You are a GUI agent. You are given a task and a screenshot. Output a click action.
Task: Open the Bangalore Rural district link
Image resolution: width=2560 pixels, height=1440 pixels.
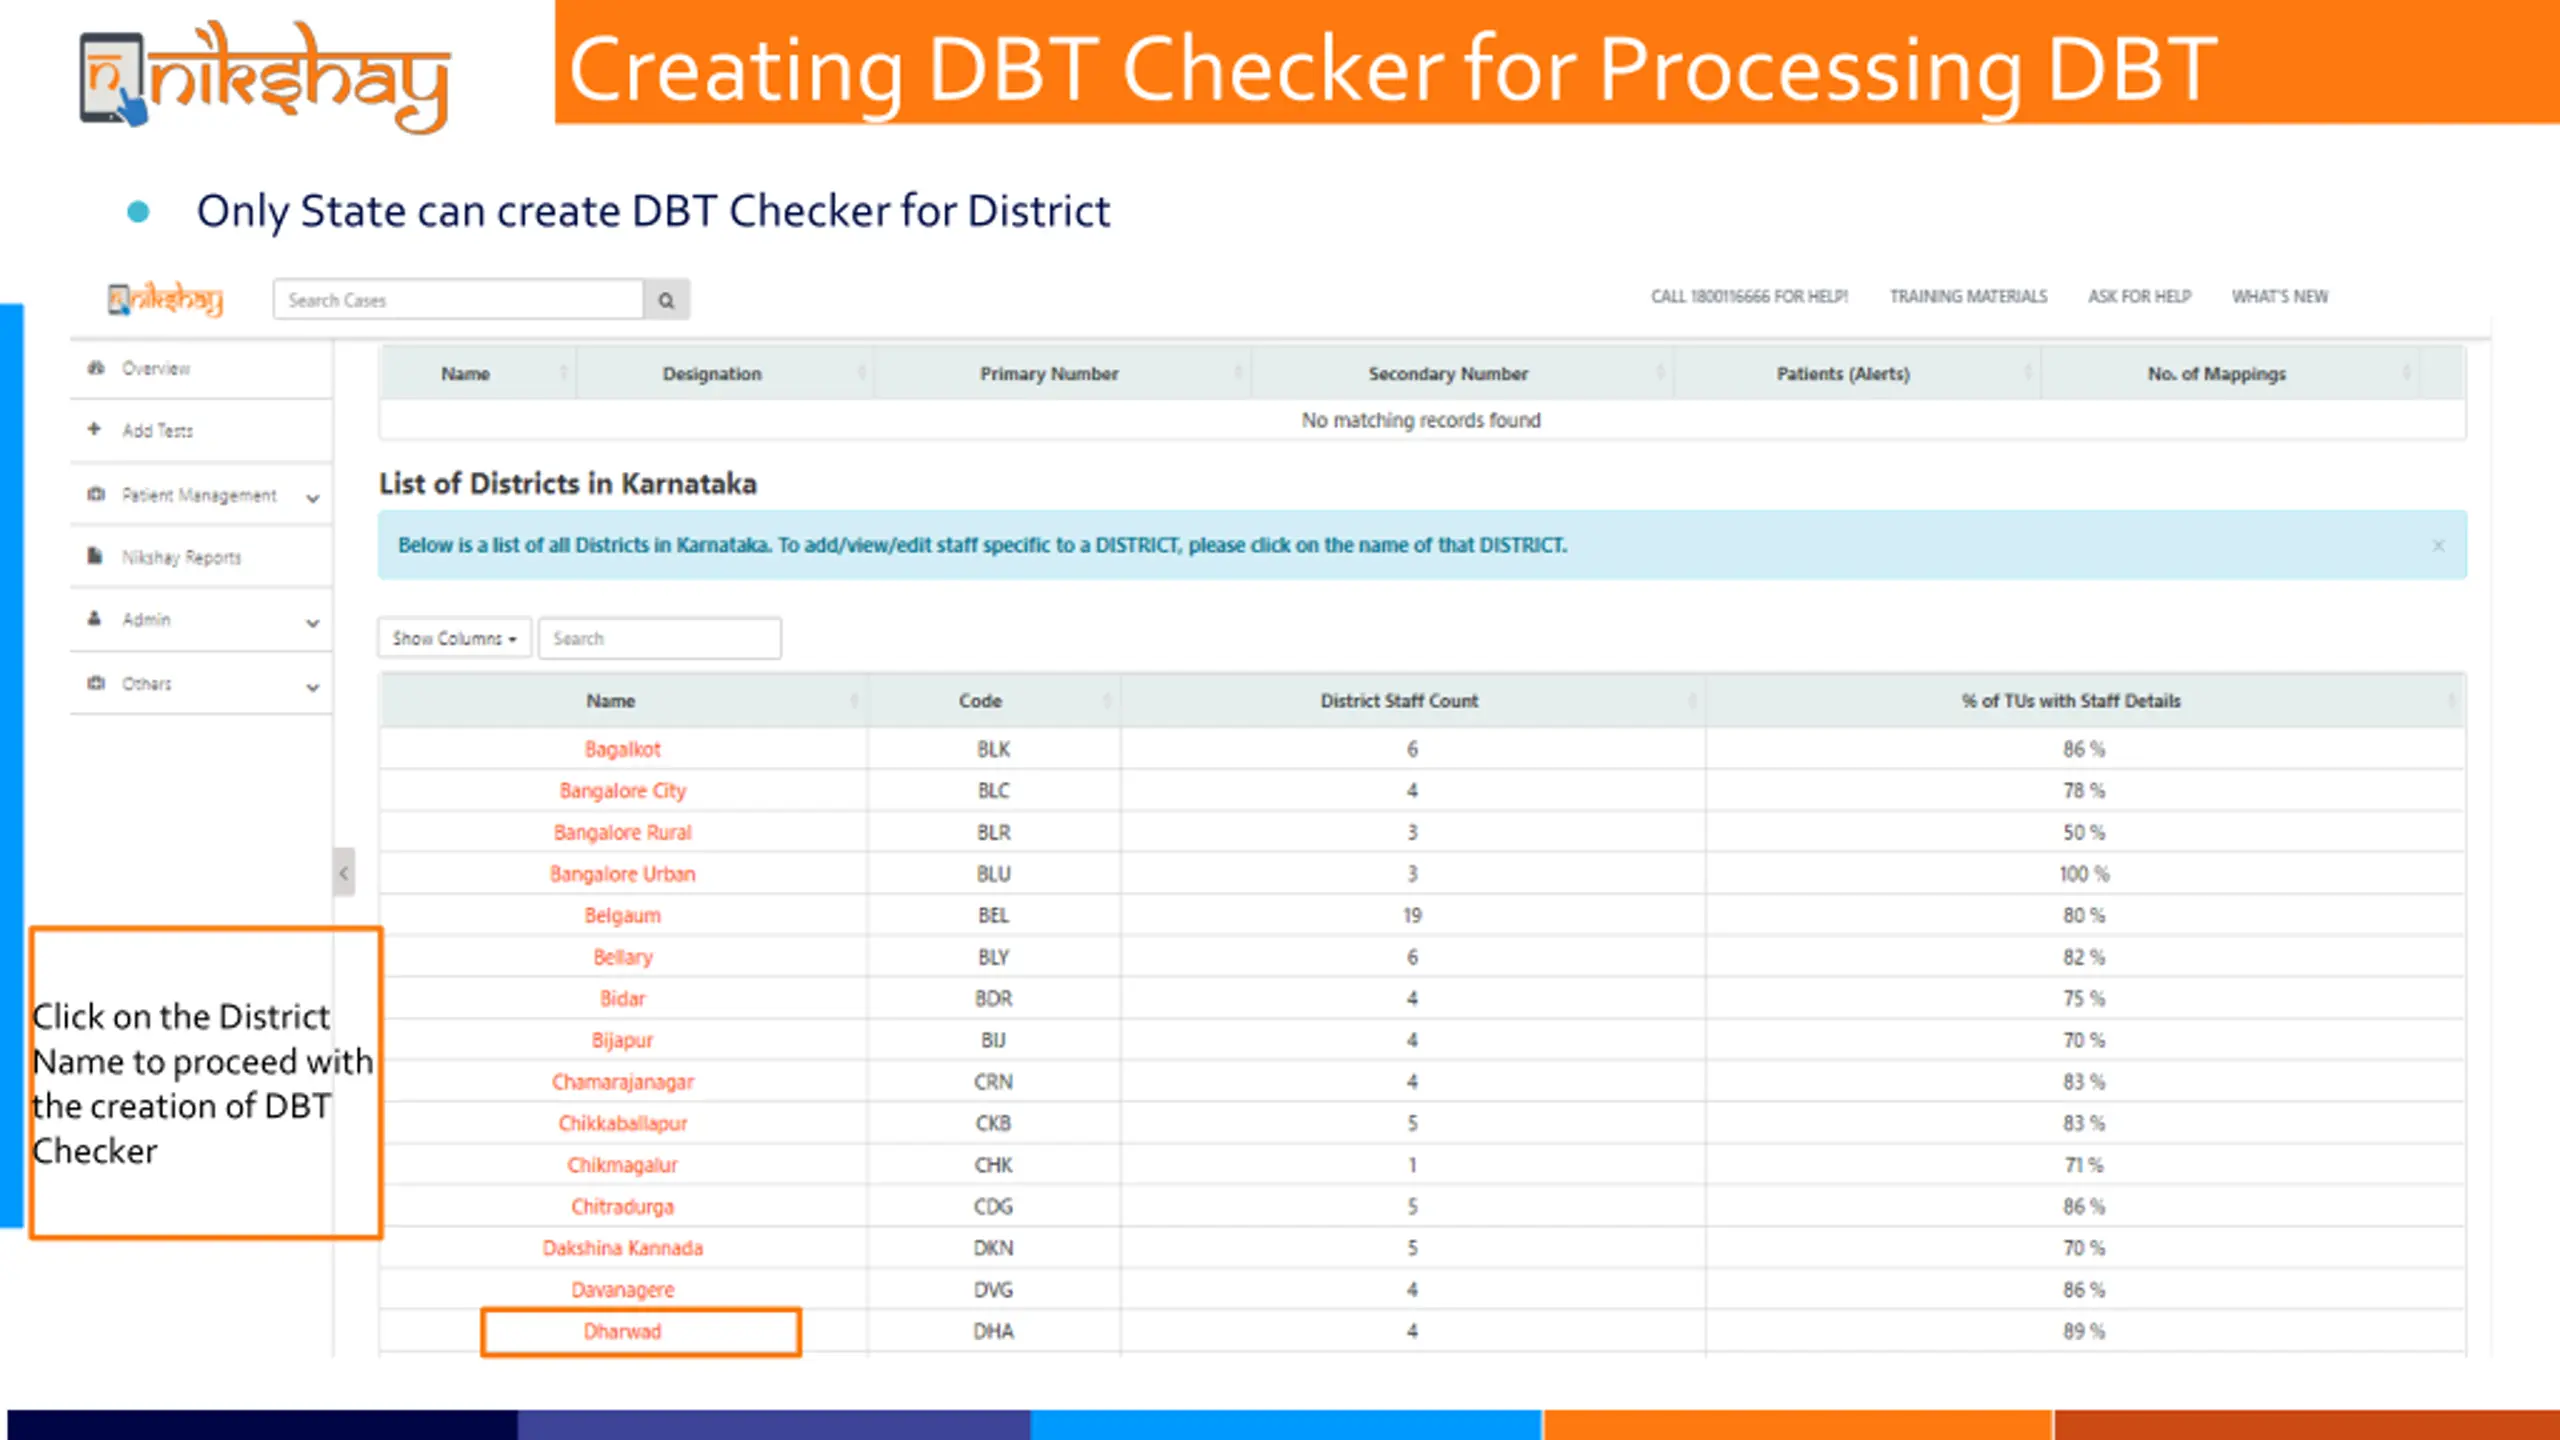click(622, 832)
